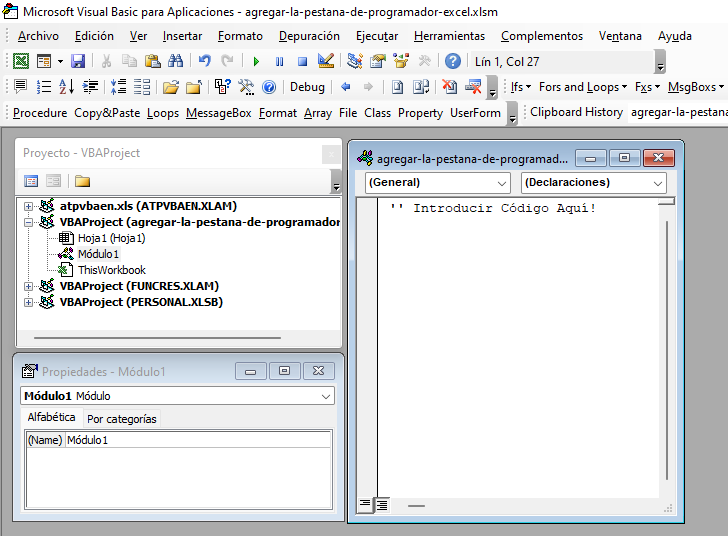Click the (Name) property value field Módulo1

coord(198,440)
